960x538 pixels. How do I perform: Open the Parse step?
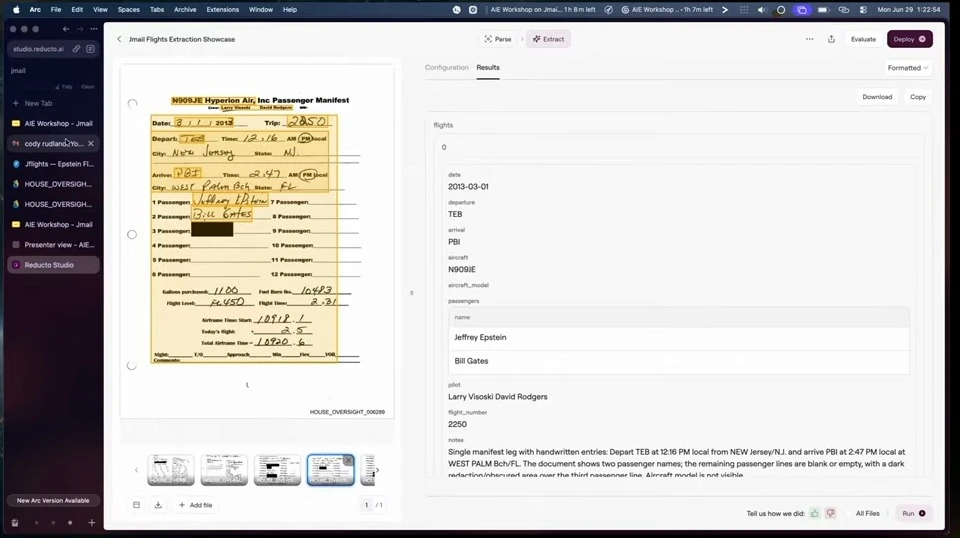(x=498, y=39)
